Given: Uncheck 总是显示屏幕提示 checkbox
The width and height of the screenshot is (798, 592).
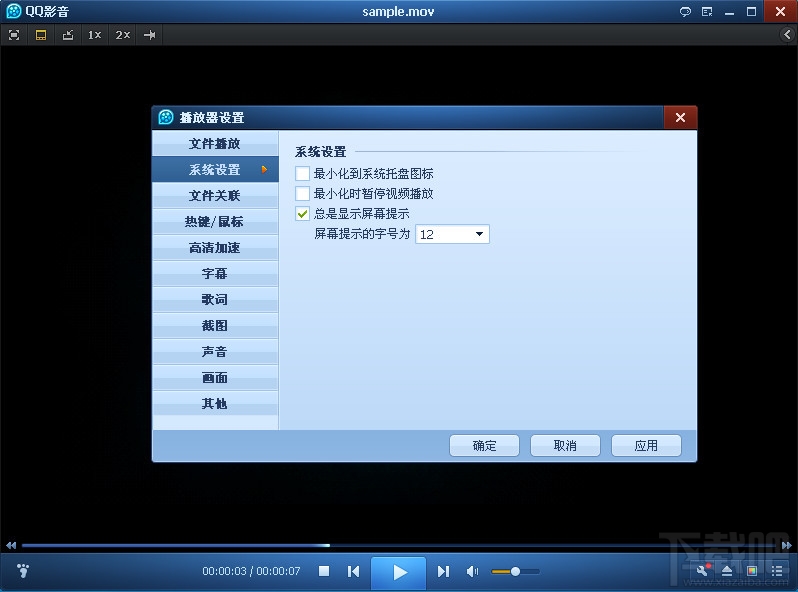Looking at the screenshot, I should [x=302, y=214].
